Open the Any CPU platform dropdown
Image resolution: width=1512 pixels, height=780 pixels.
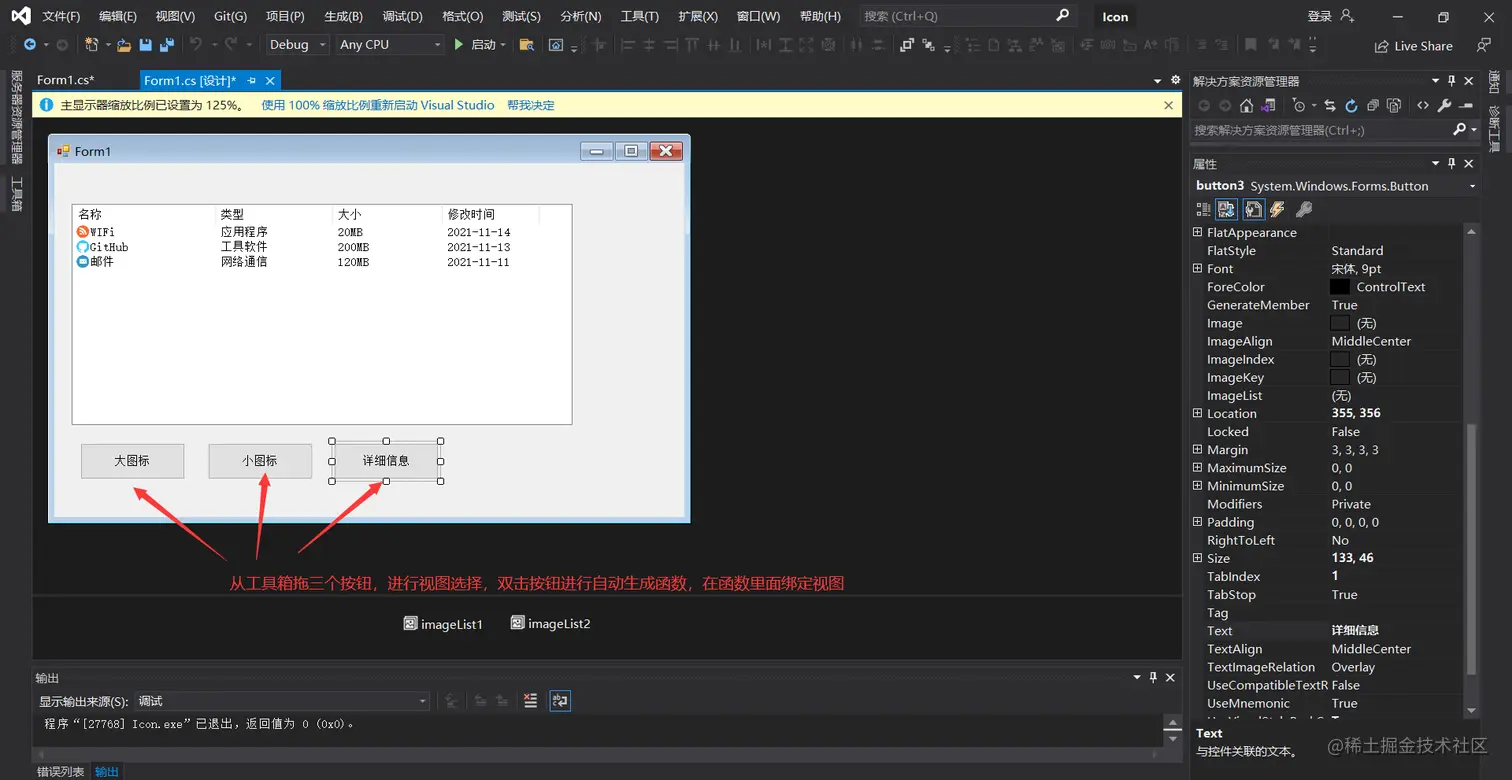pos(390,45)
